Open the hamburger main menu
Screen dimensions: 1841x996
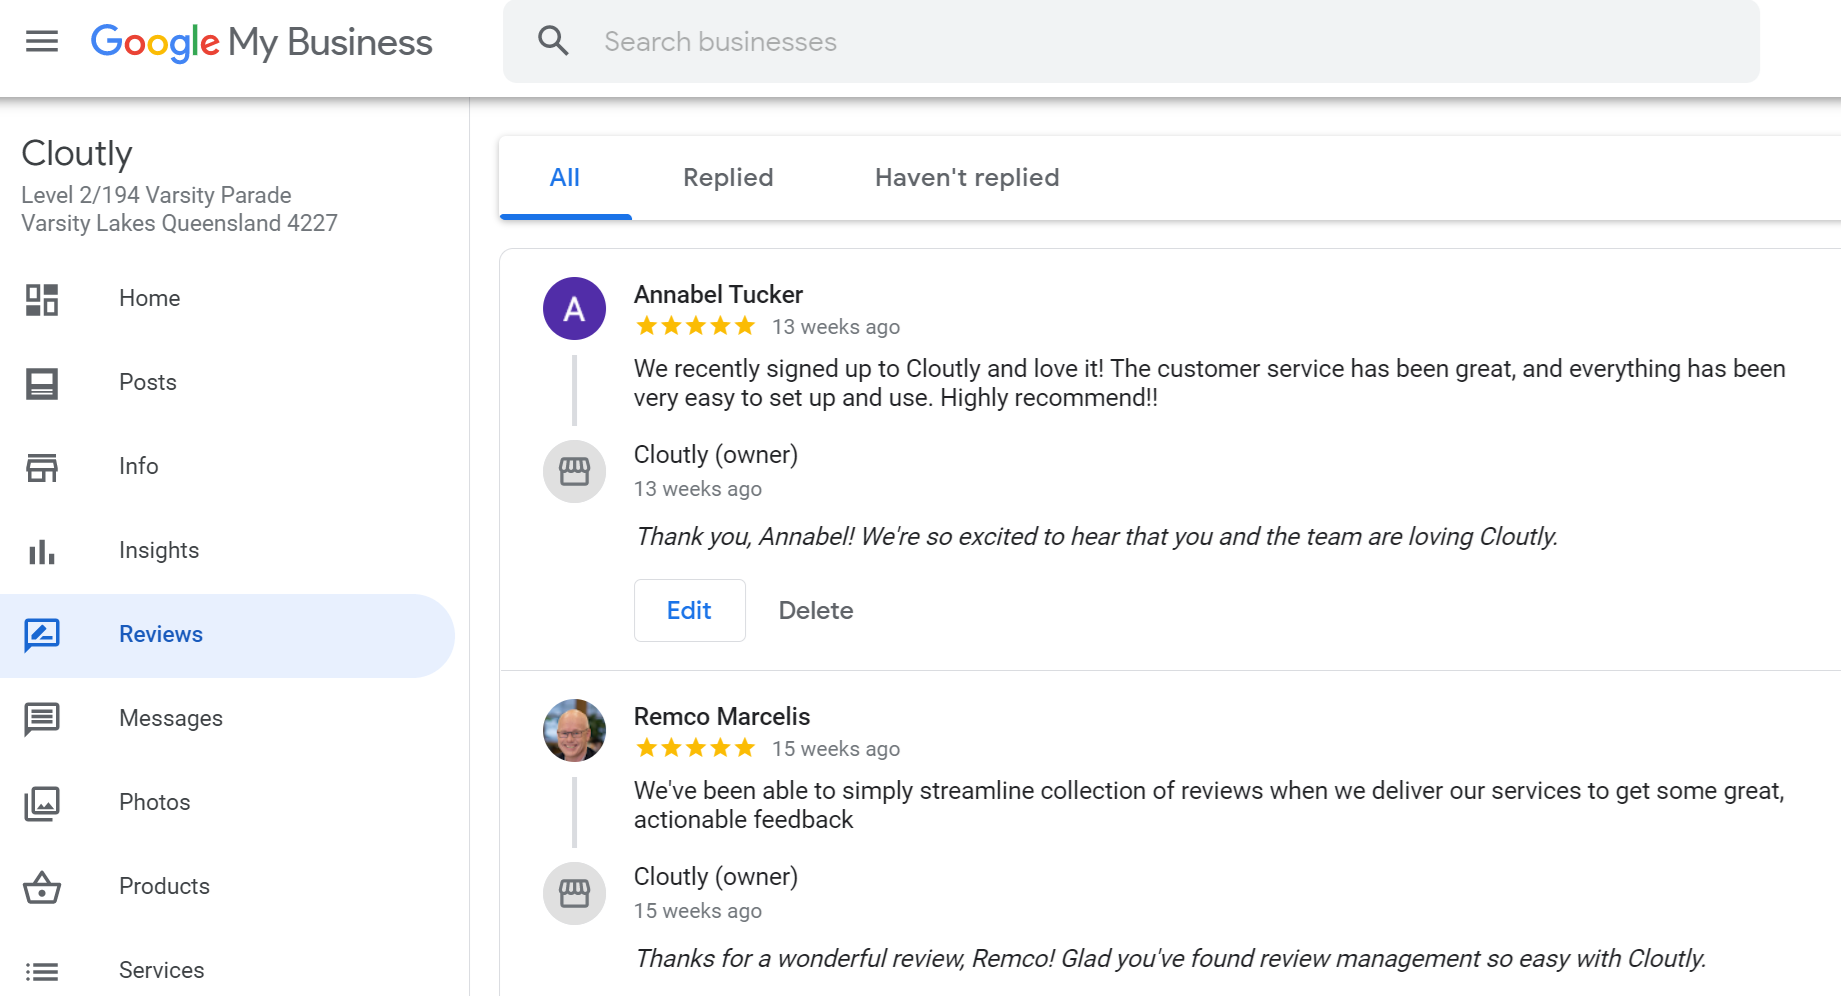point(42,41)
